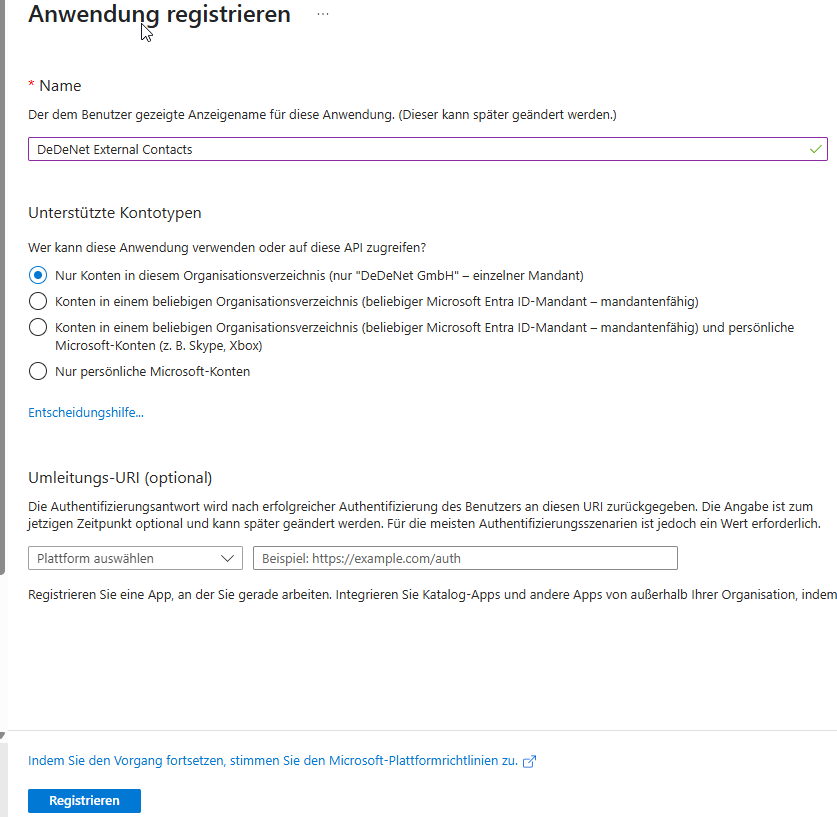
Task: Choose "Nur persönliche Microsoft-Konten" account type
Action: click(37, 371)
